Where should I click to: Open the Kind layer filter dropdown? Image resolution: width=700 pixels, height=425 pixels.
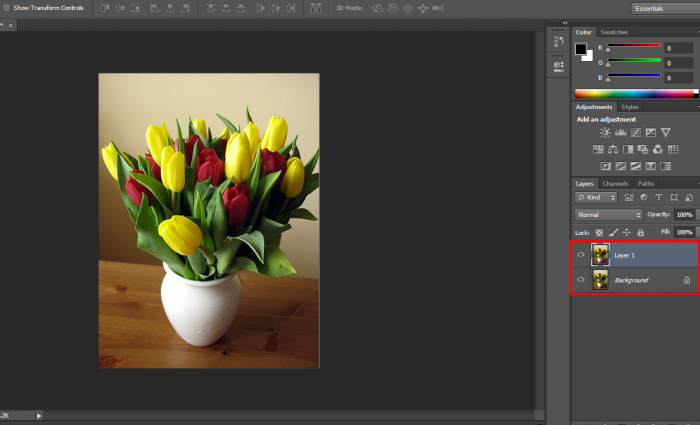tap(597, 198)
